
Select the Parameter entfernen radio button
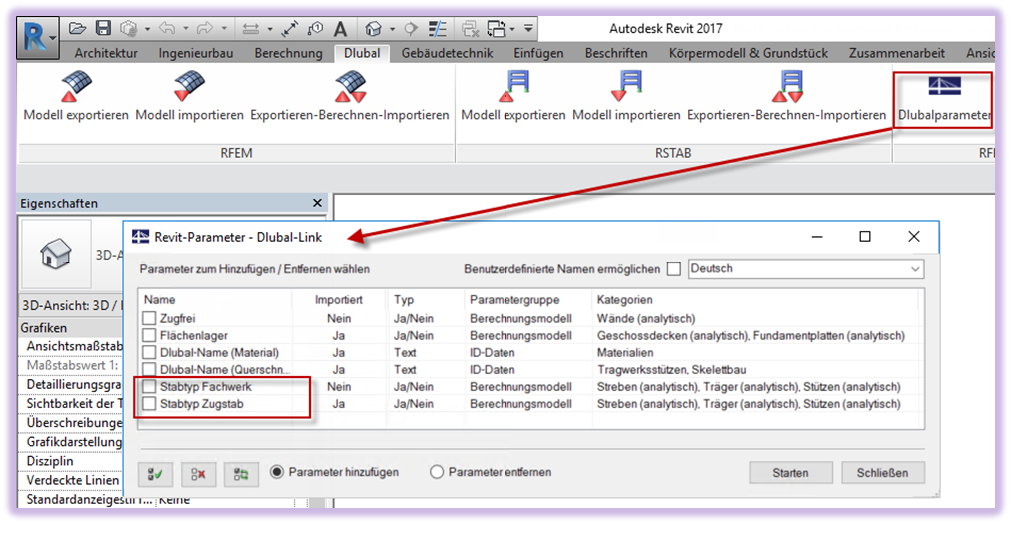pos(437,472)
